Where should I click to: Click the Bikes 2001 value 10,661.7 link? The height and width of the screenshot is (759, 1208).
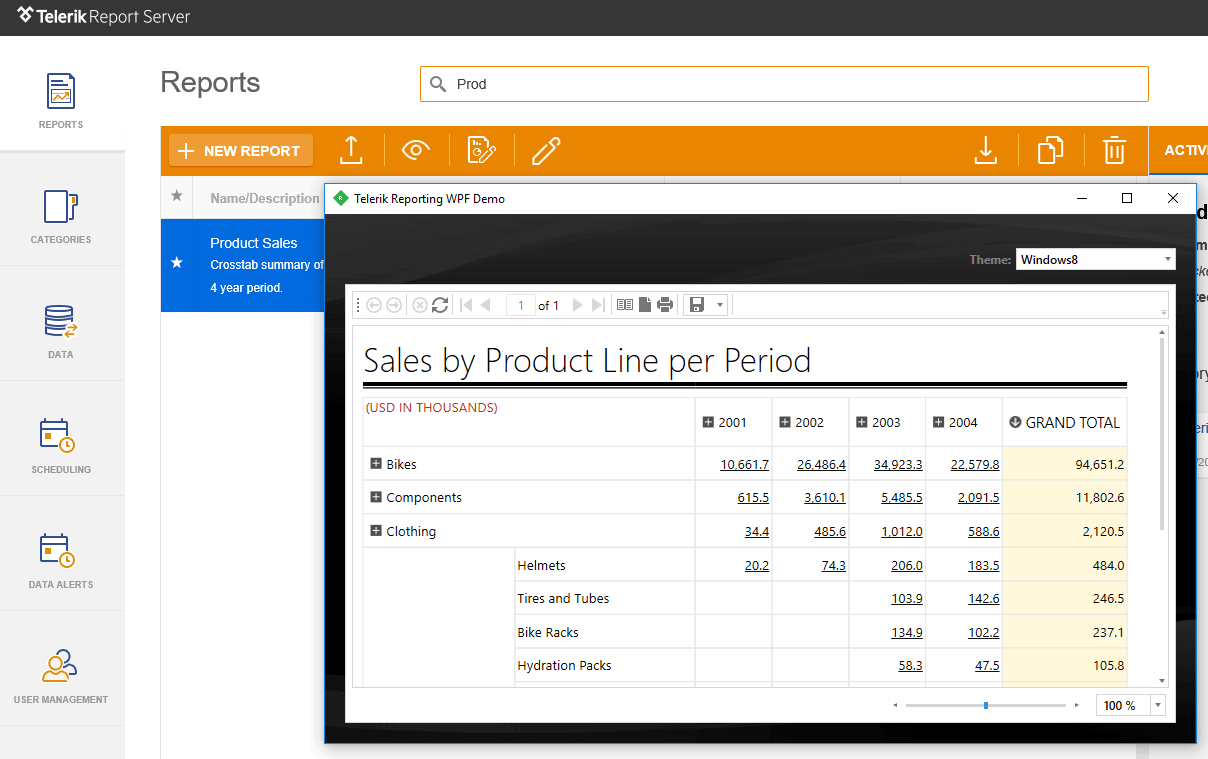tap(744, 464)
